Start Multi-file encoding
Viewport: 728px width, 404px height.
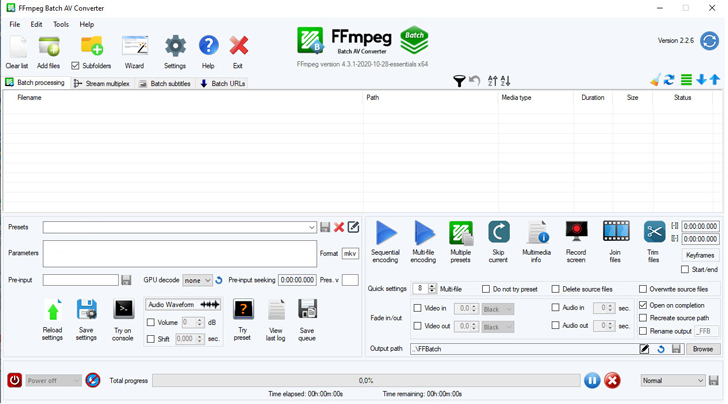tap(424, 233)
